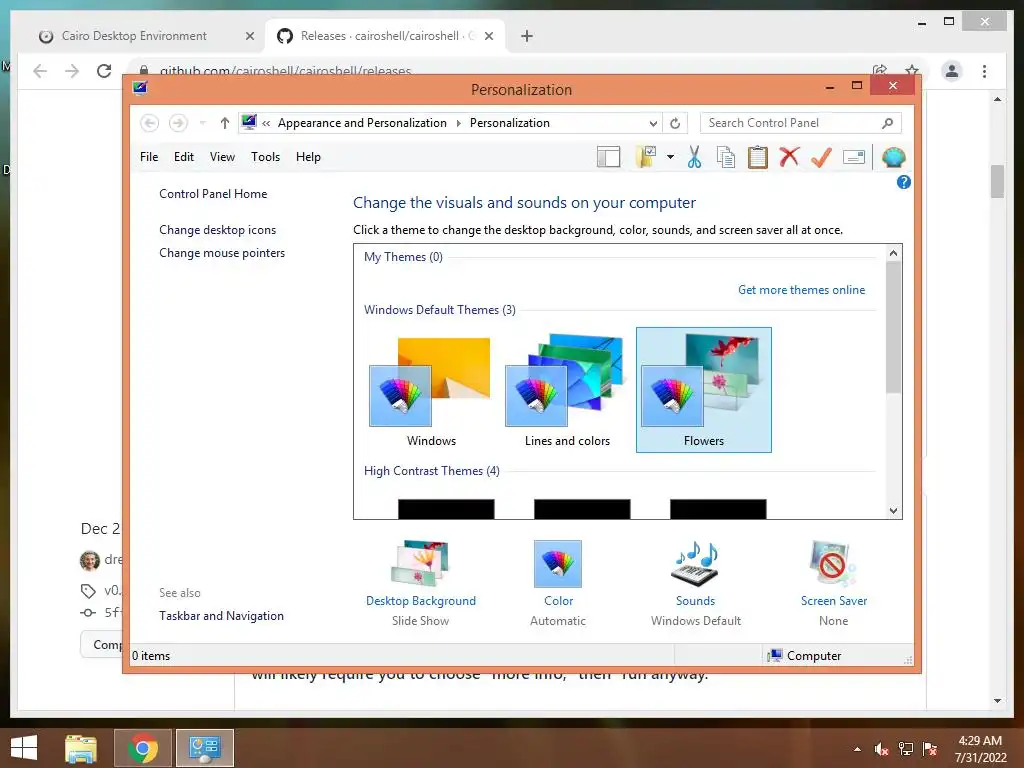
Task: Open Change mouse pointers link
Action: pyautogui.click(x=222, y=253)
